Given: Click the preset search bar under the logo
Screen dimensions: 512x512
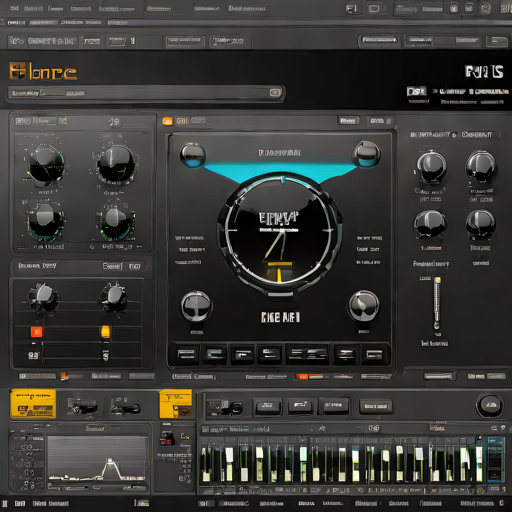Looking at the screenshot, I should 146,93.
